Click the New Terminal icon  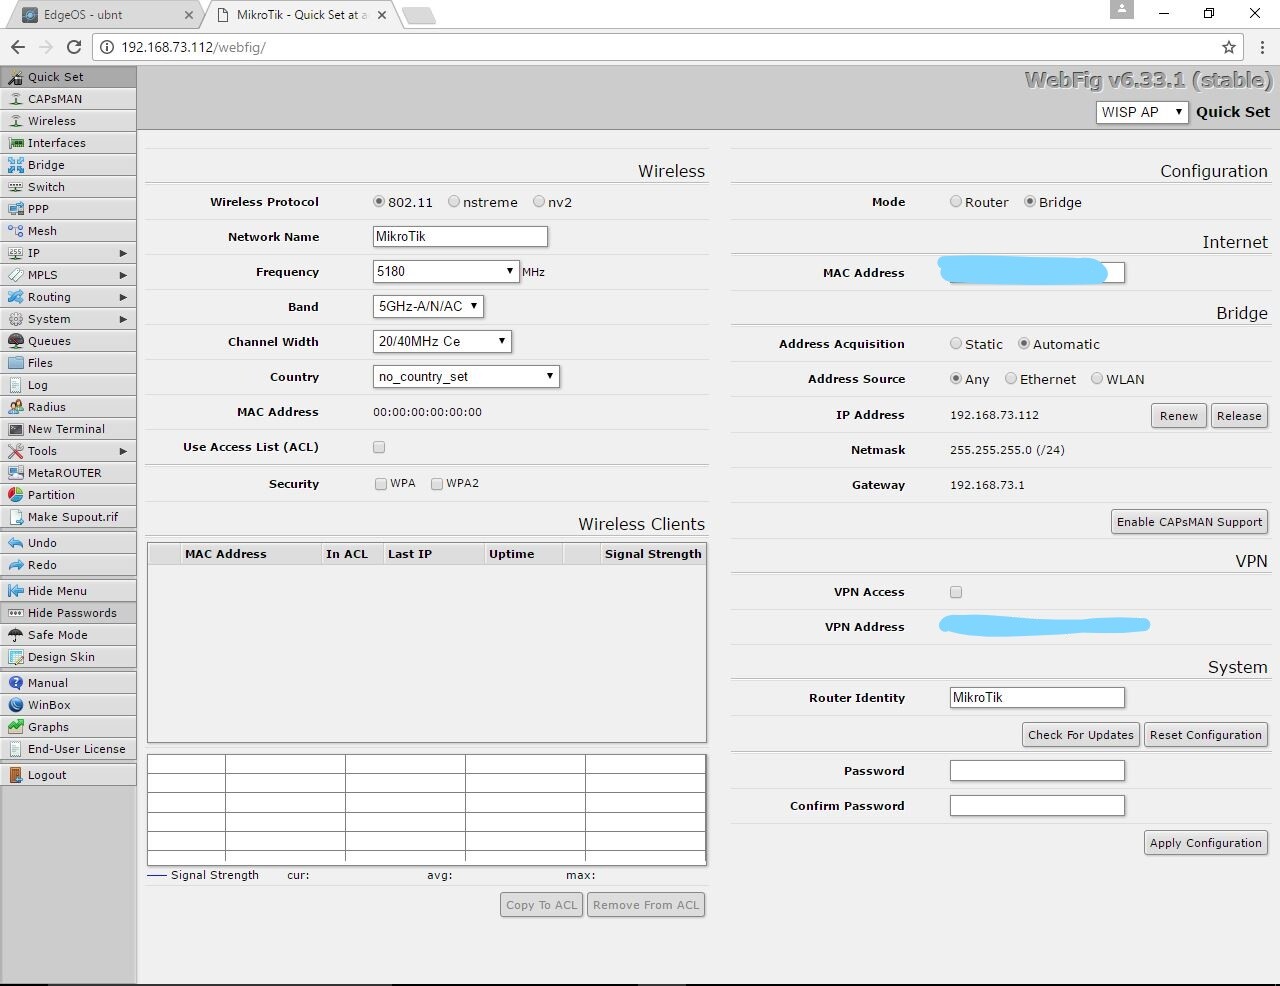tap(15, 429)
